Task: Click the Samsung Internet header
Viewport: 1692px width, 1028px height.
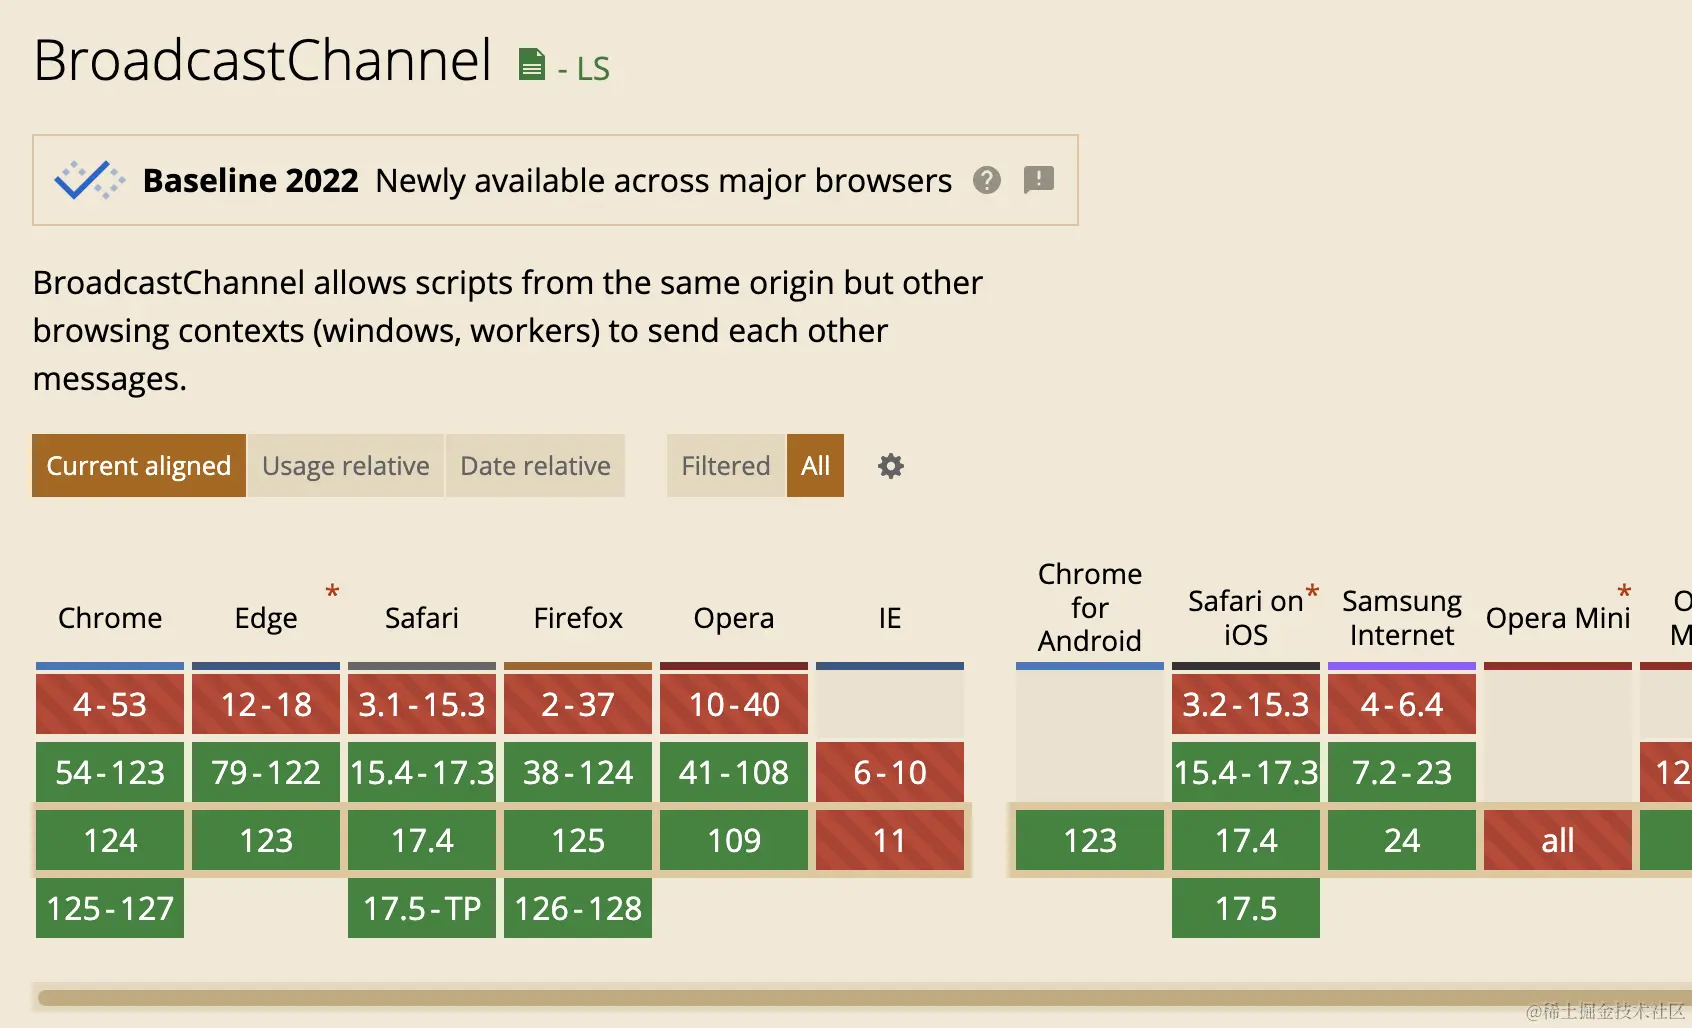Action: coord(1402,618)
